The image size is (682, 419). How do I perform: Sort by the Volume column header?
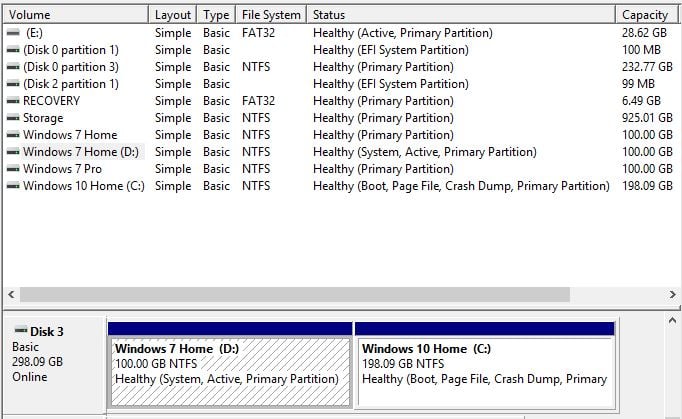[76, 15]
